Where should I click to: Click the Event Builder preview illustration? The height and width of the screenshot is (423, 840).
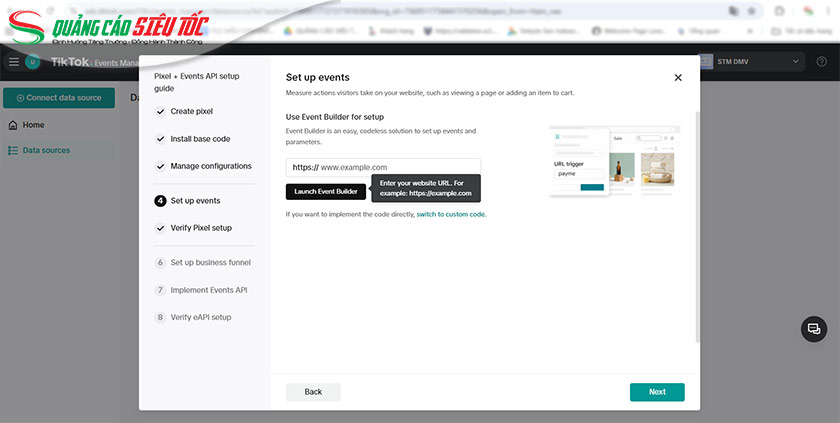614,161
